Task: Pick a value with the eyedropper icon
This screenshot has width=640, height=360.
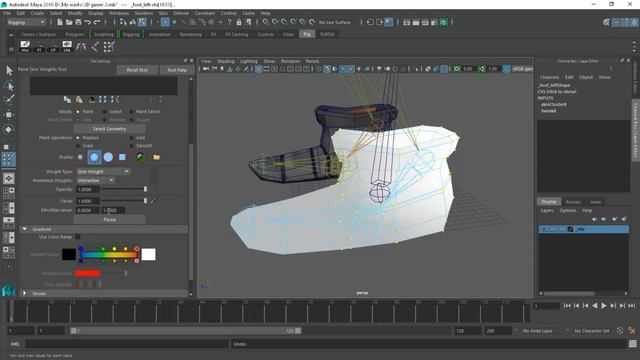Action: pos(153,201)
